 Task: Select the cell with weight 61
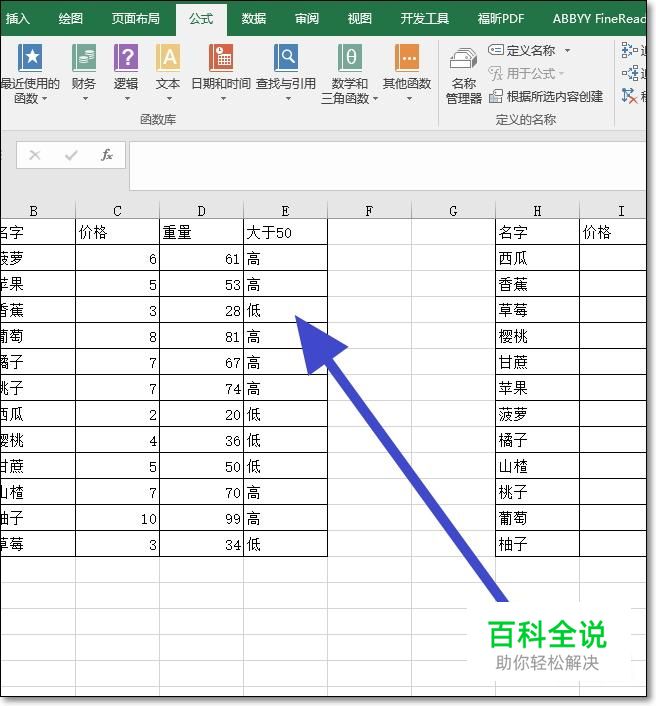201,258
